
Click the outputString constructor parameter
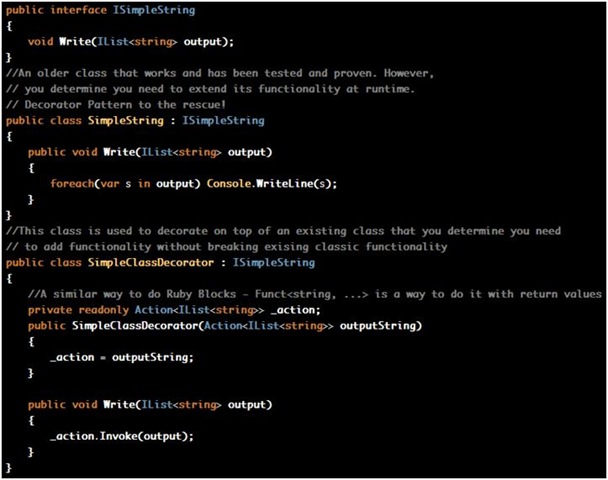(x=378, y=326)
